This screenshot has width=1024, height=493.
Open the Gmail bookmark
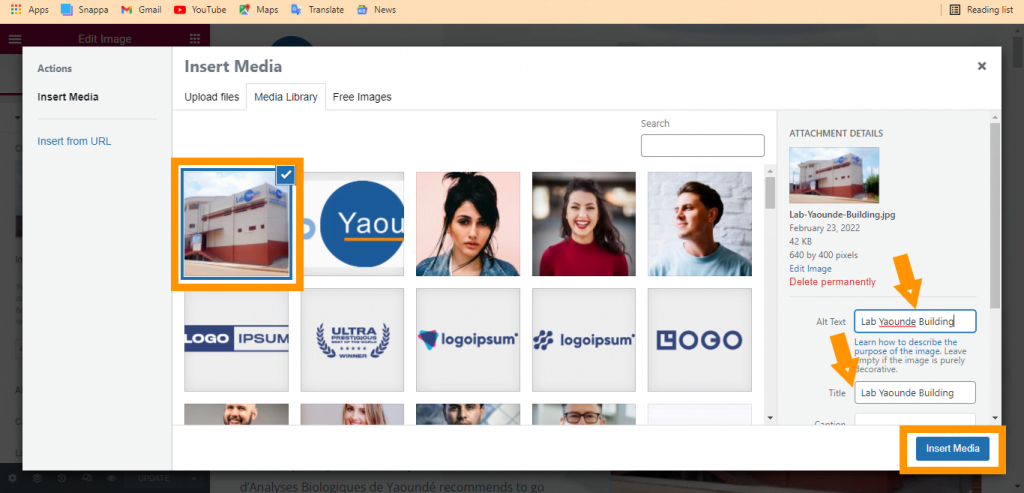141,10
